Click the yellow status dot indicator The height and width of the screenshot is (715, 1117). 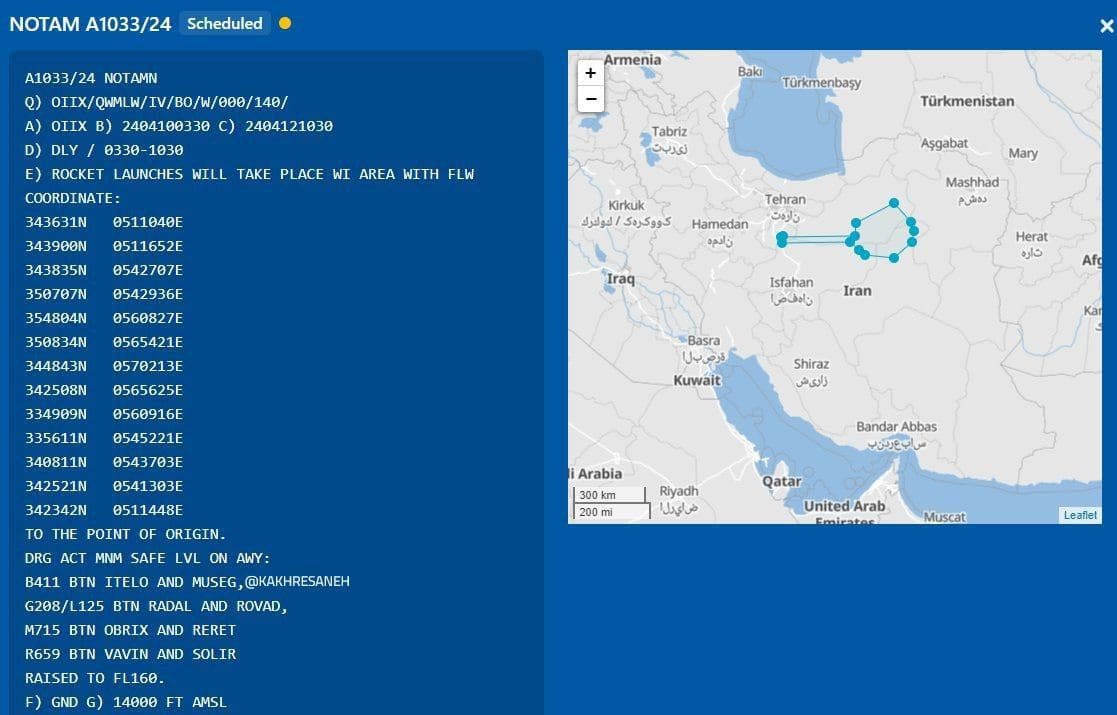pyautogui.click(x=285, y=23)
